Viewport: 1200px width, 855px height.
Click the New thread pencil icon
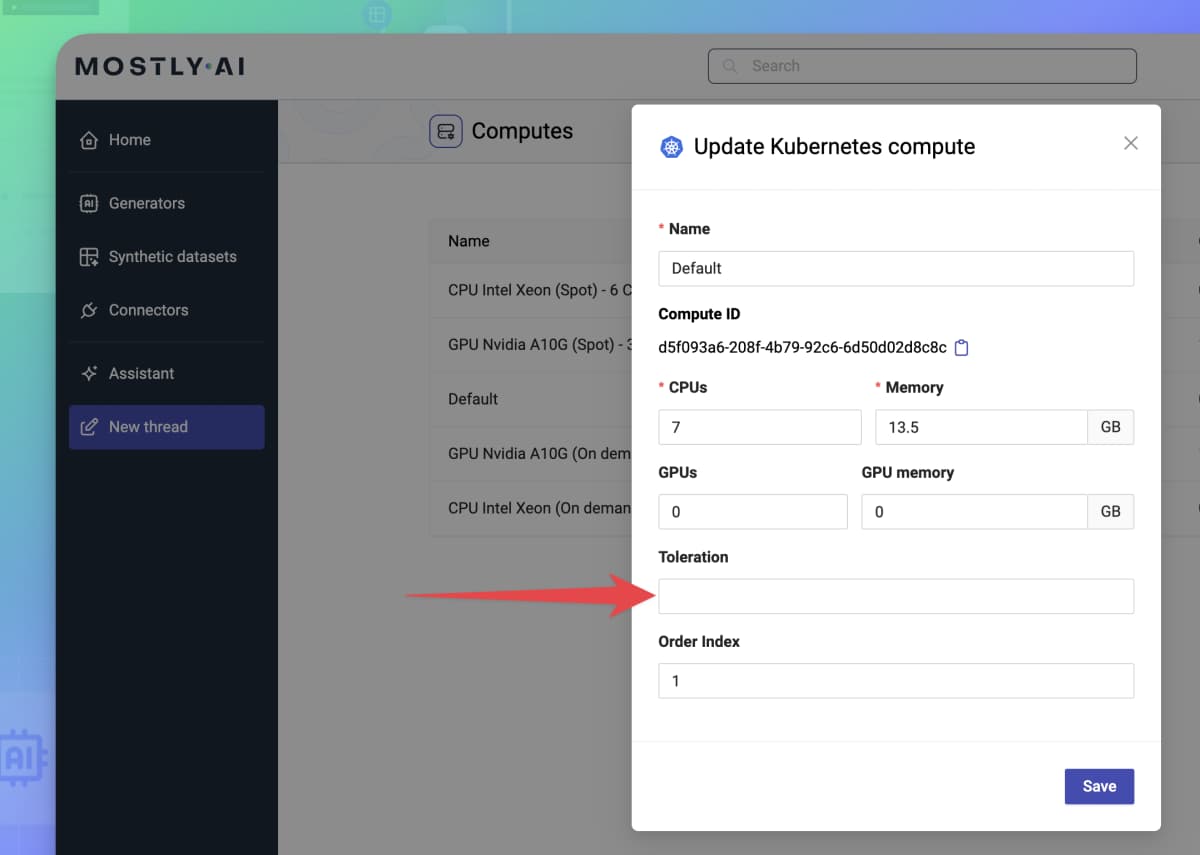[89, 427]
